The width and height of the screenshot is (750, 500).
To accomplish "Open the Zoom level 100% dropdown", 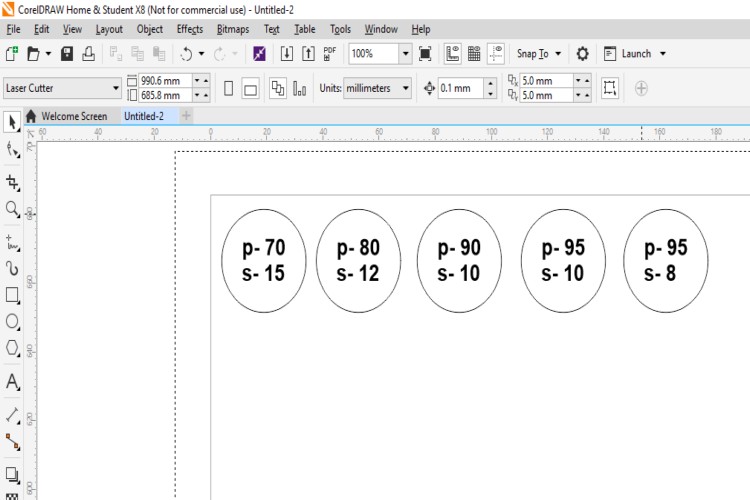I will coord(406,54).
